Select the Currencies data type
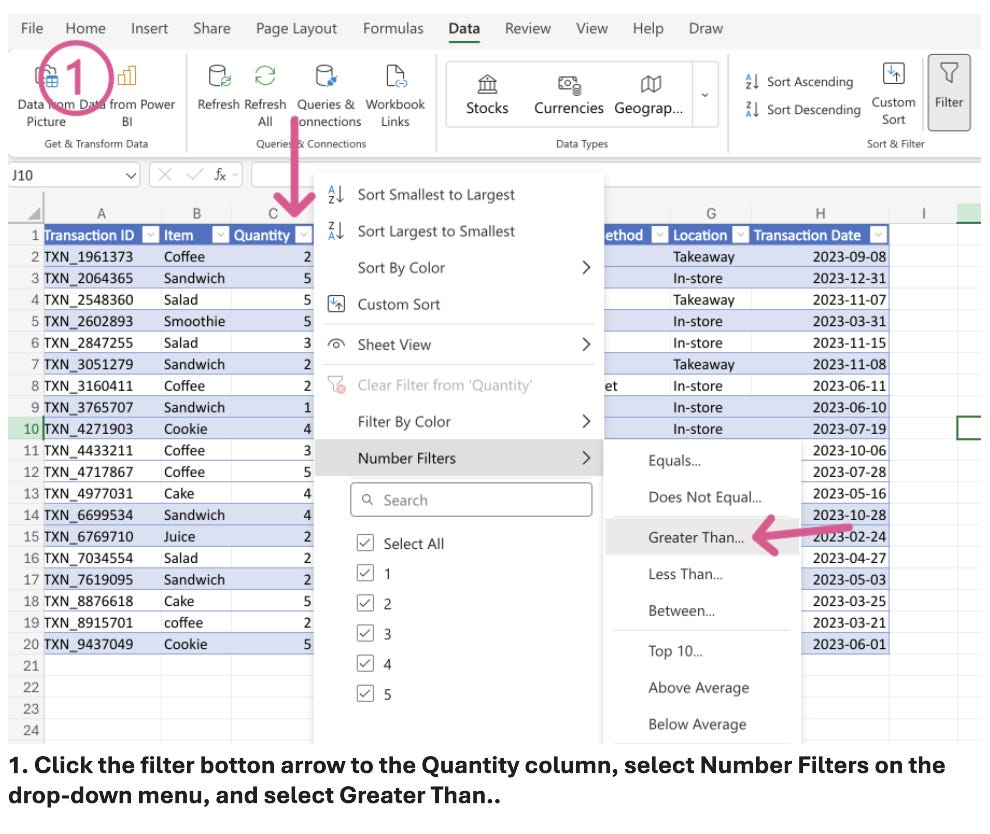Image resolution: width=990 pixels, height=834 pixels. tap(568, 95)
